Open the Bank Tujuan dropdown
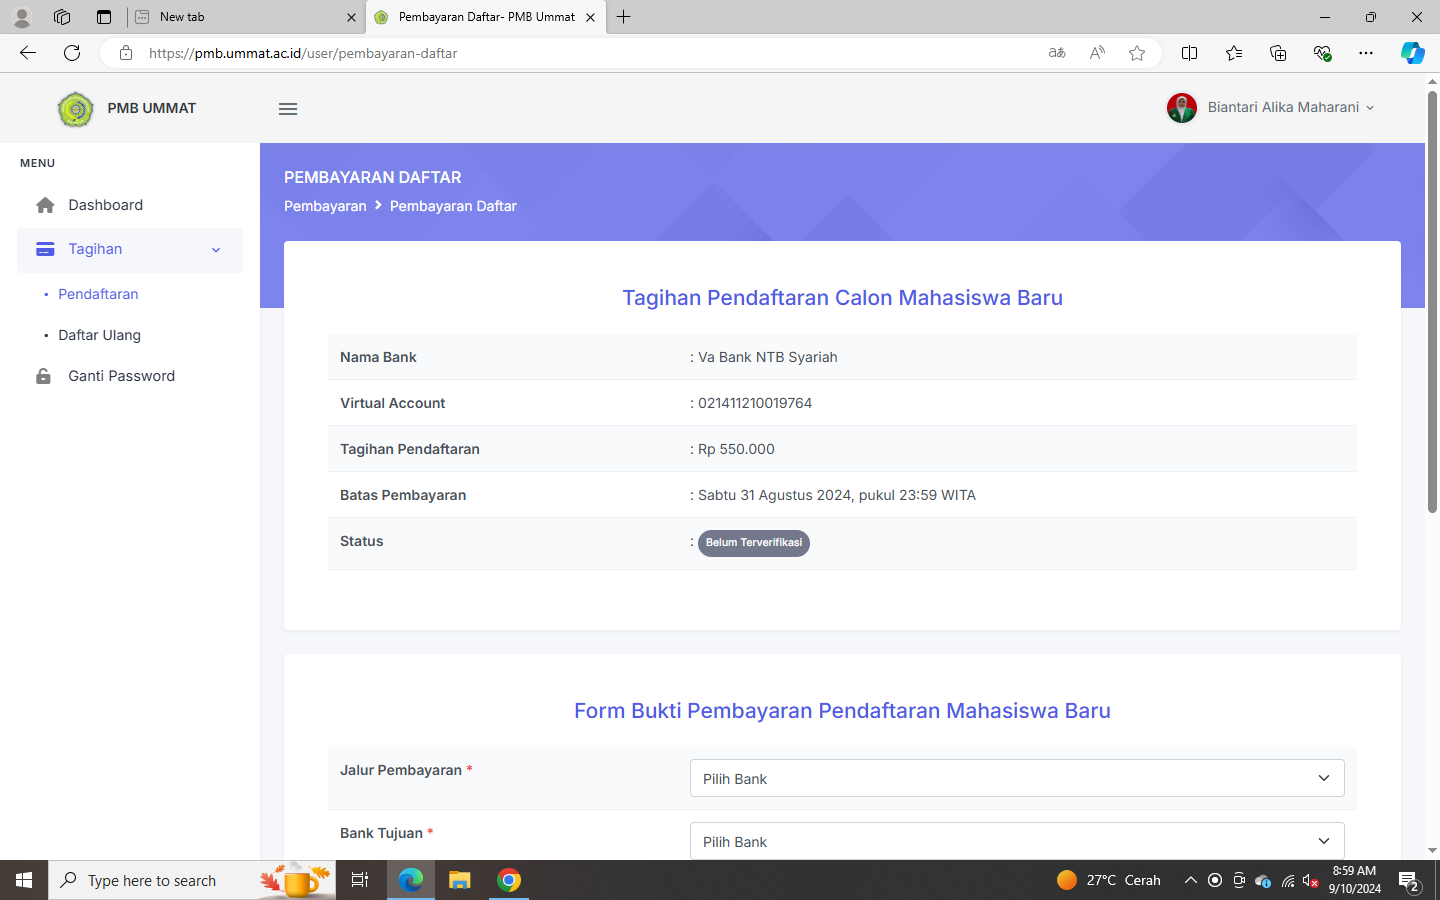1440x900 pixels. (1016, 841)
